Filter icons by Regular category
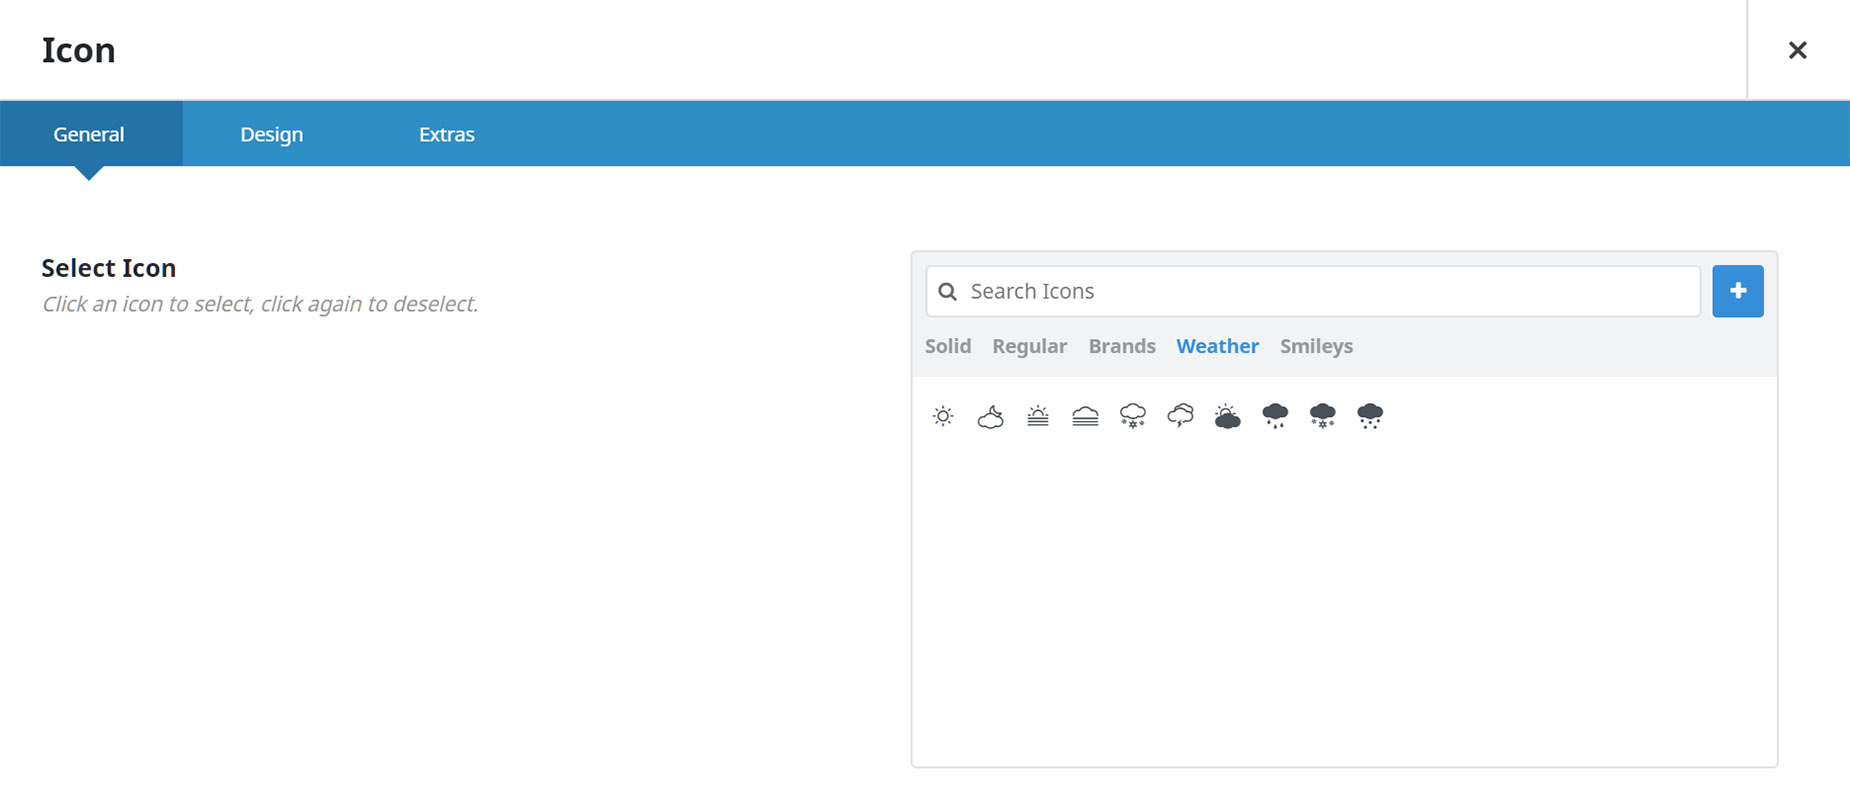 tap(1030, 346)
